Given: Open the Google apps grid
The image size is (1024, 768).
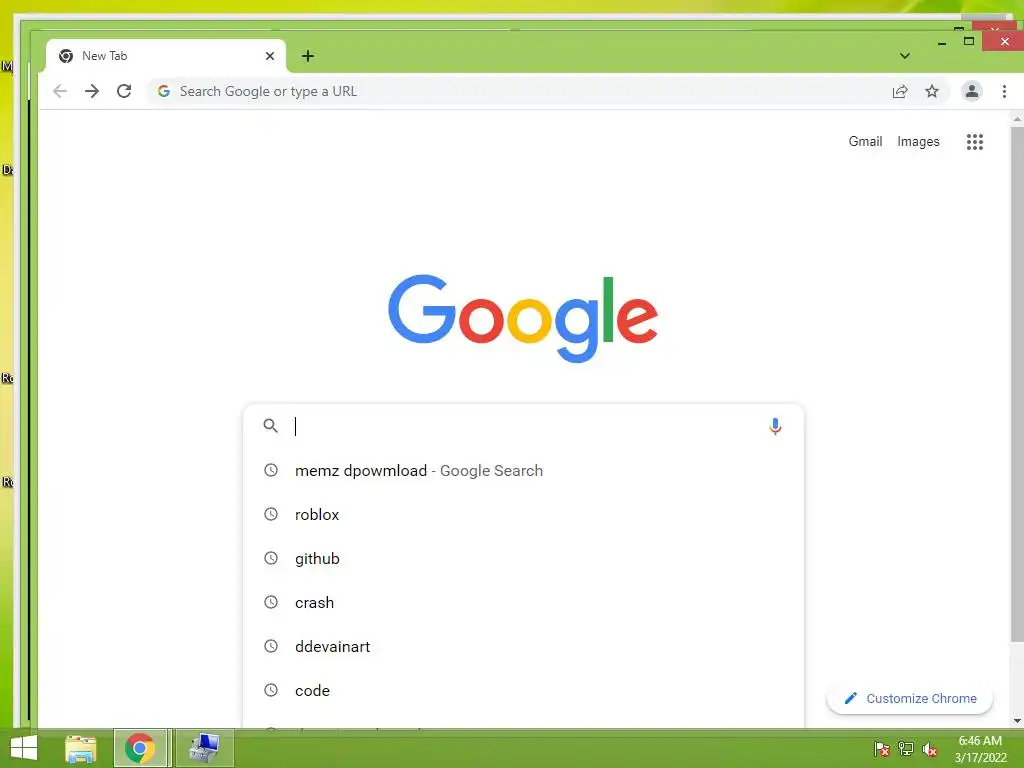Looking at the screenshot, I should 974,142.
